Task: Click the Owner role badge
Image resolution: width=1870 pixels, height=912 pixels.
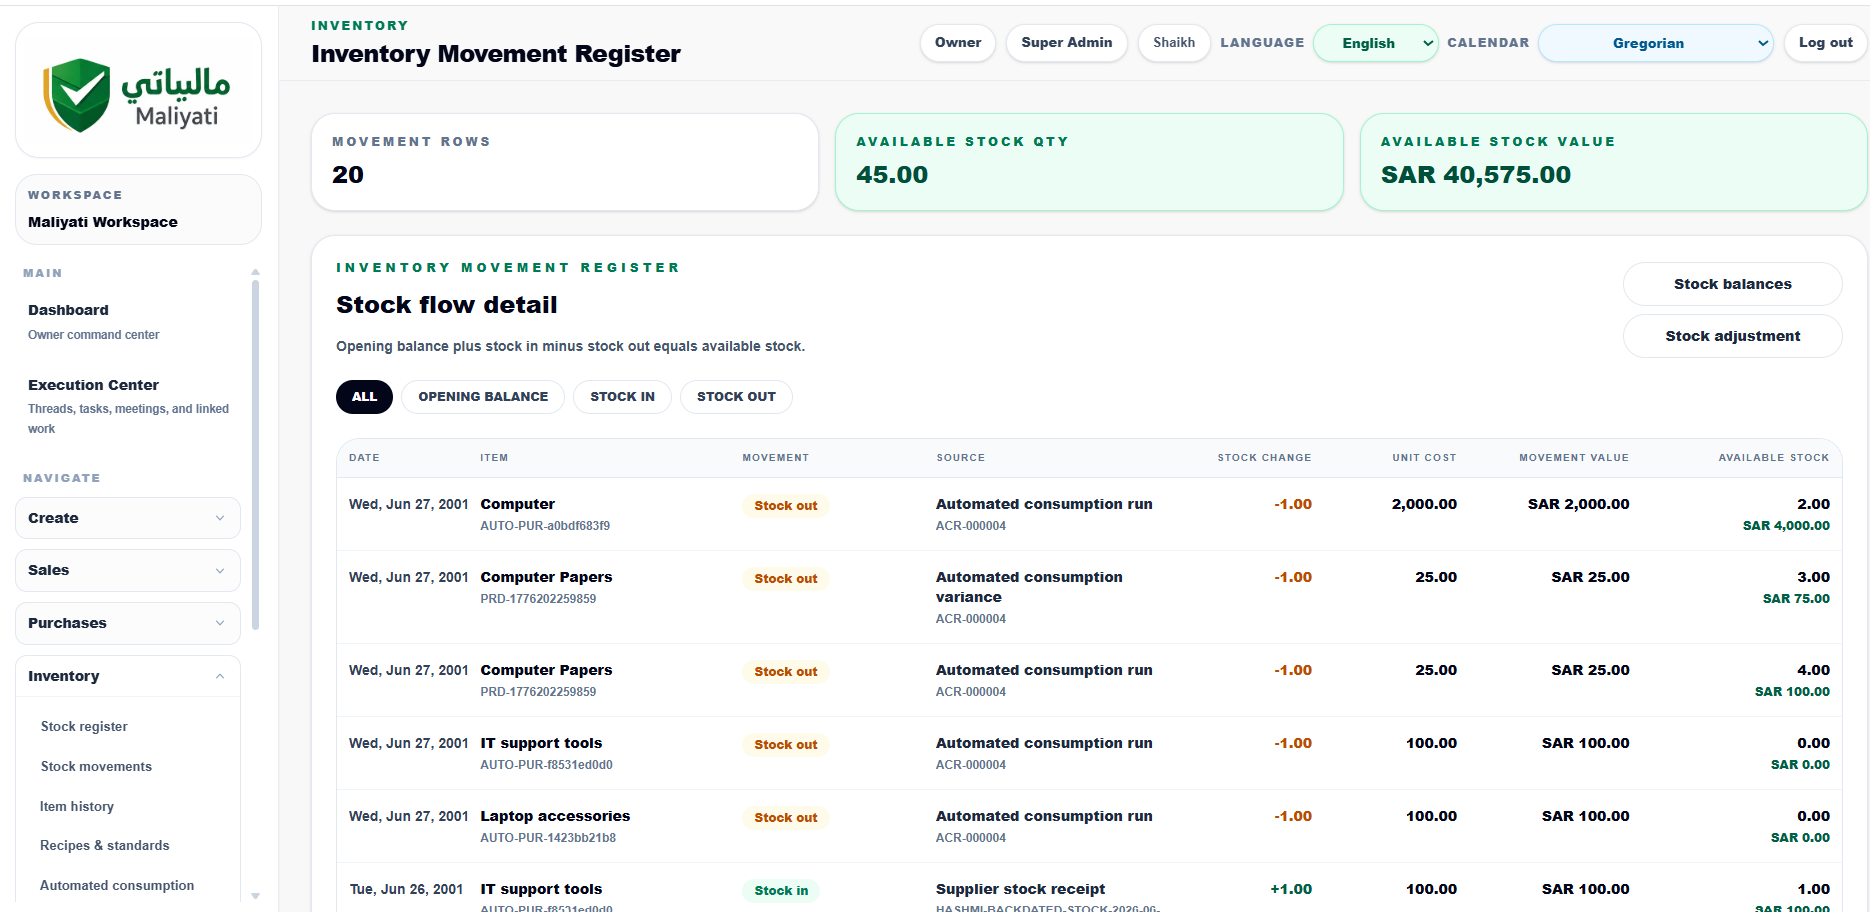Action: click(x=958, y=43)
